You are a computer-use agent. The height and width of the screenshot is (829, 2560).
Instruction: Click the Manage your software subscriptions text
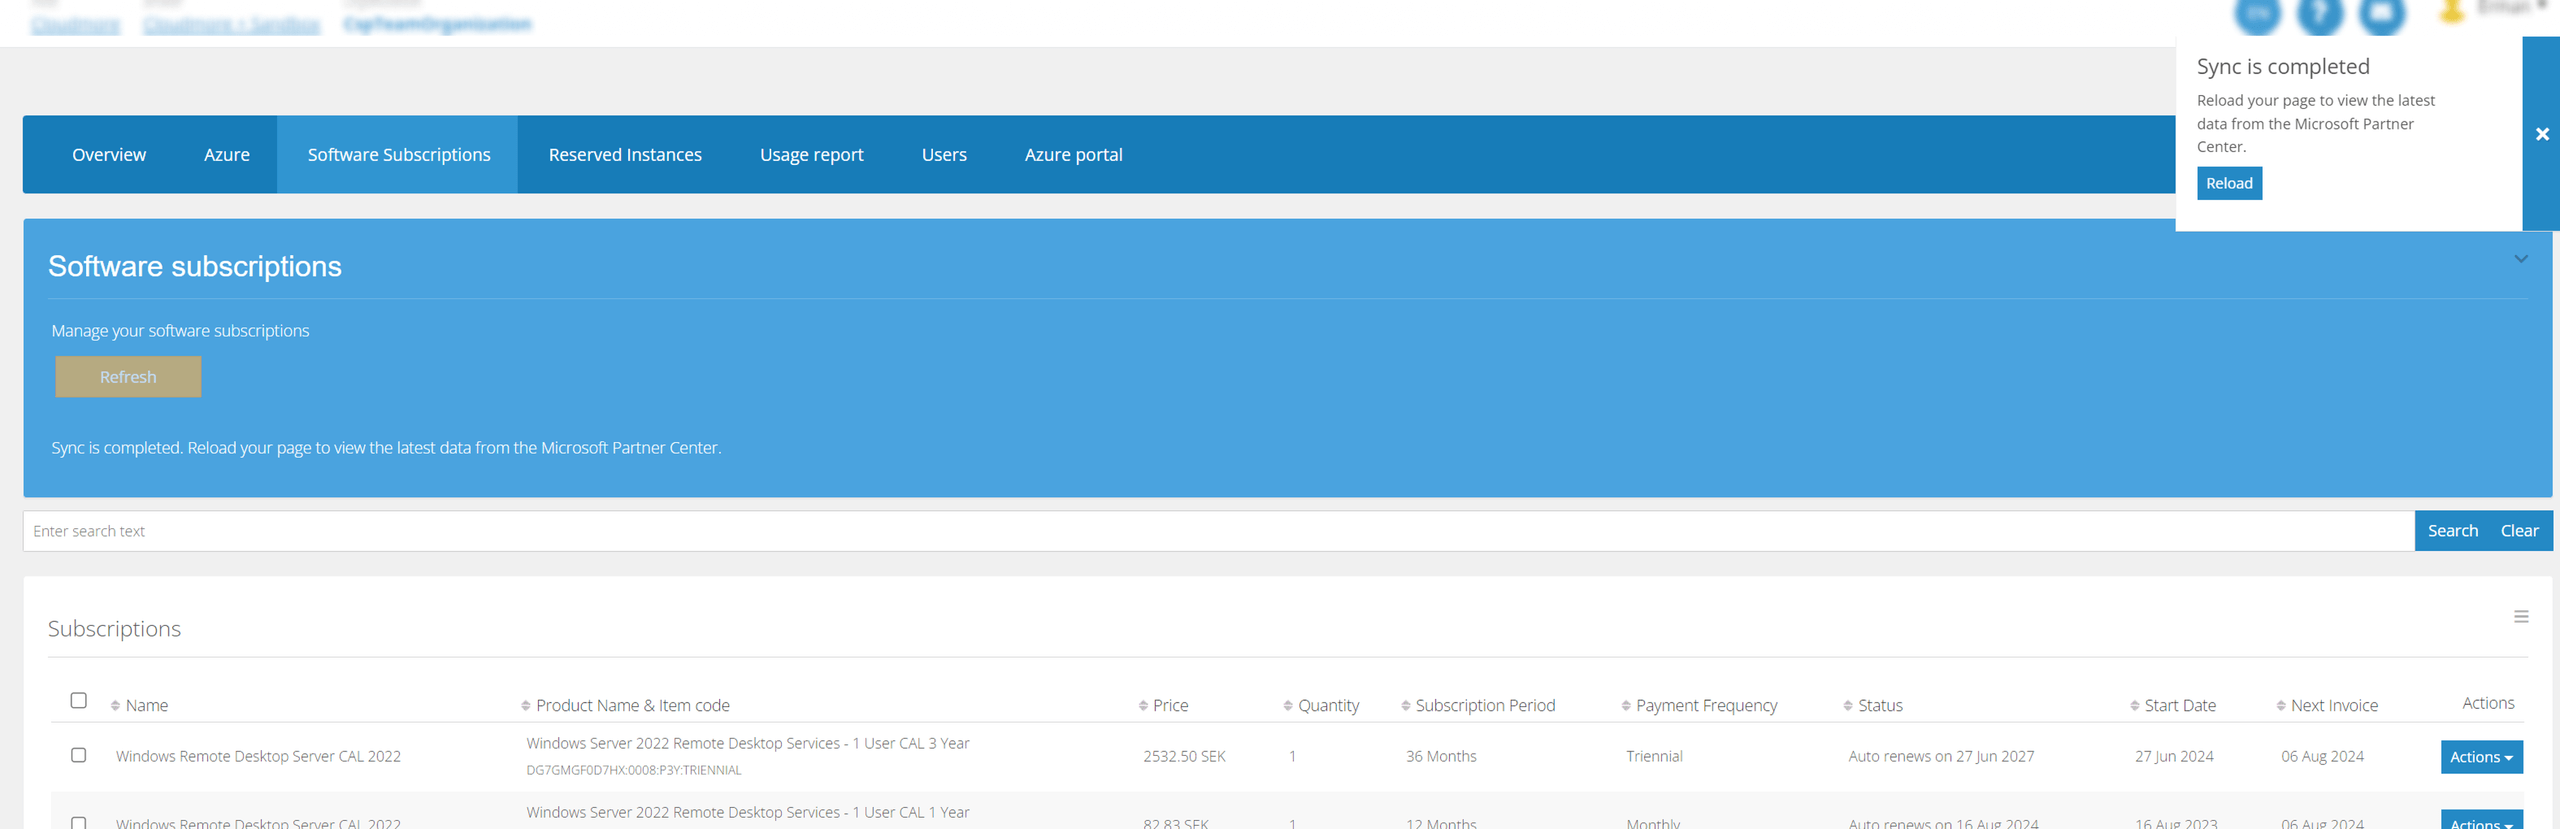click(x=180, y=331)
